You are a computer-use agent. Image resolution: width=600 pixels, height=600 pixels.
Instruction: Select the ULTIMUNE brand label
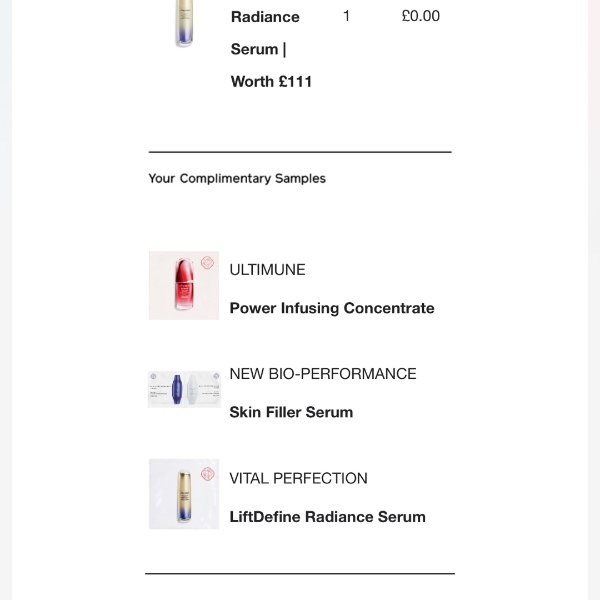tap(267, 270)
